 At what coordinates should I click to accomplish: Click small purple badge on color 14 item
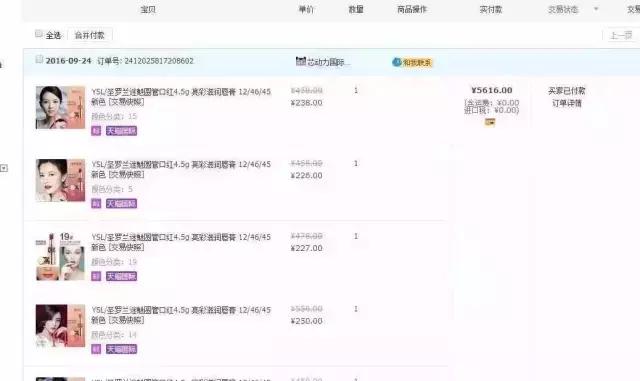(96, 349)
